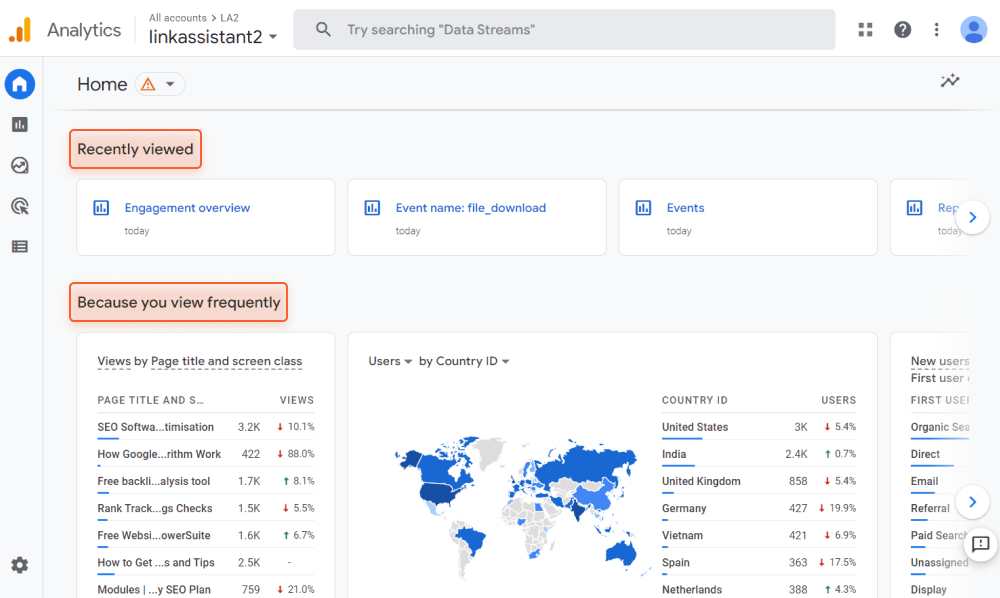Select United States in country list
The height and width of the screenshot is (598, 1000).
pyautogui.click(x=759, y=427)
